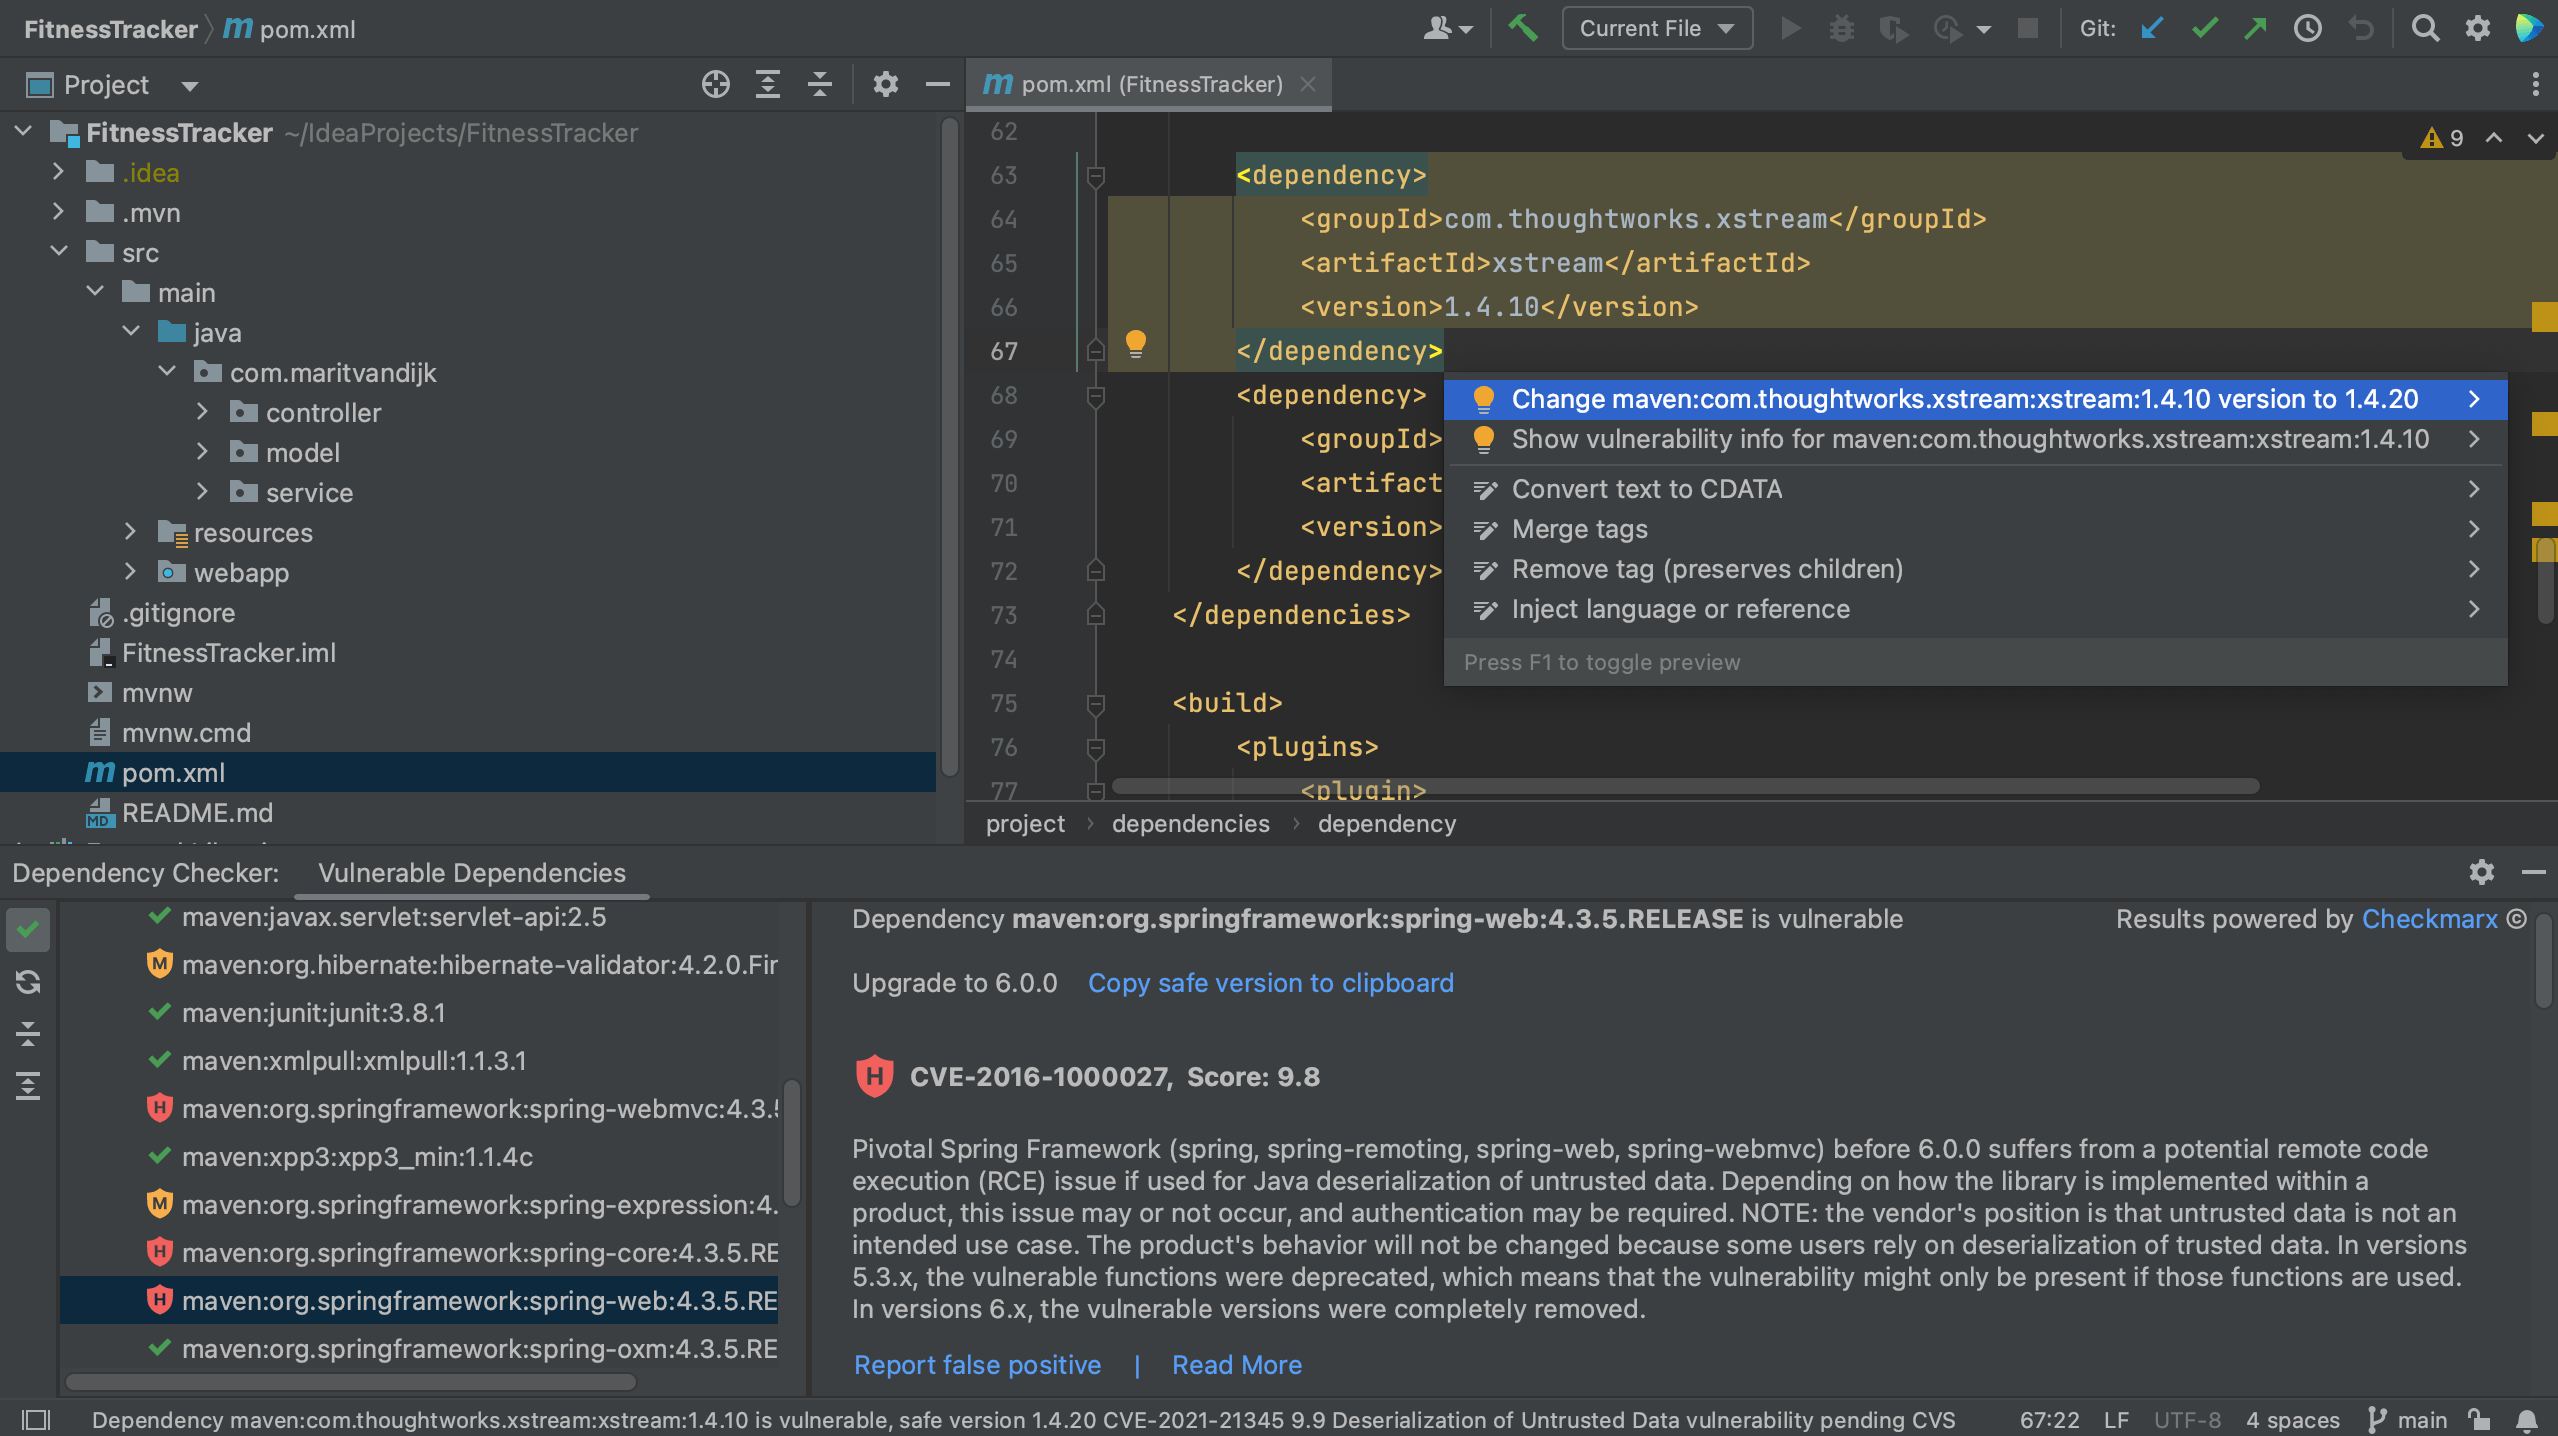Collapse the code fold at line 68

click(x=1096, y=395)
